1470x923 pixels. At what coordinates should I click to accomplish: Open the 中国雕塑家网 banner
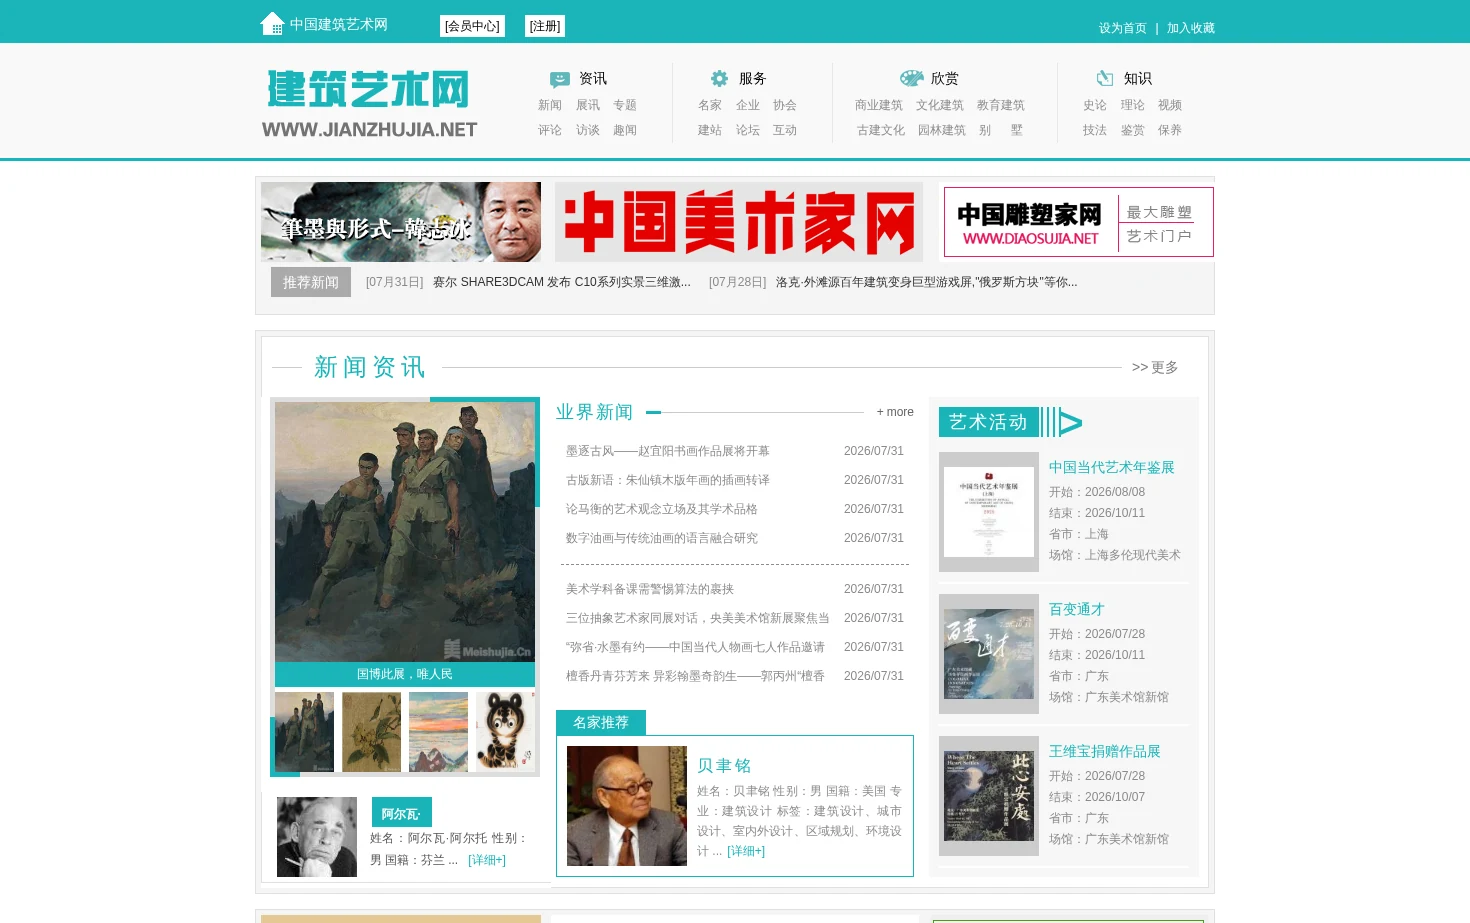(x=1079, y=222)
